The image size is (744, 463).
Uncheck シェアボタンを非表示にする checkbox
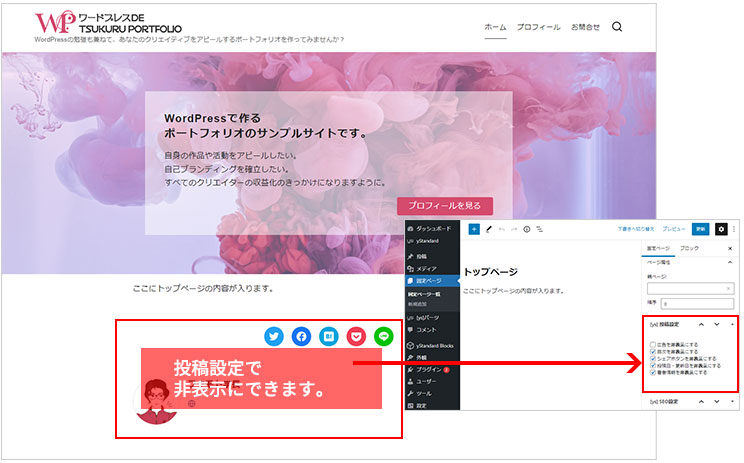pyautogui.click(x=653, y=359)
